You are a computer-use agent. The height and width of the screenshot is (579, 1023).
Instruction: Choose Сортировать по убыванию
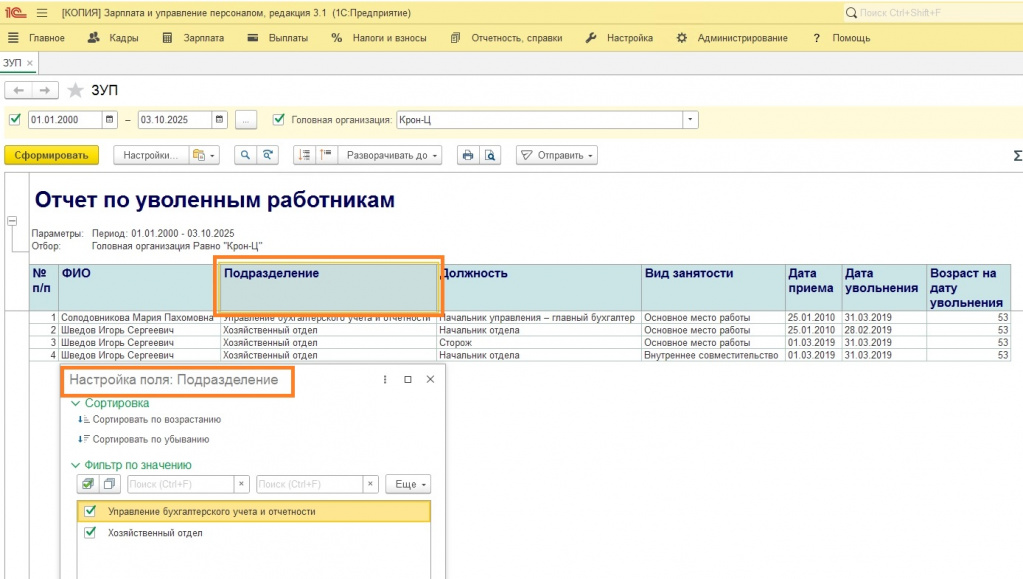[144, 439]
